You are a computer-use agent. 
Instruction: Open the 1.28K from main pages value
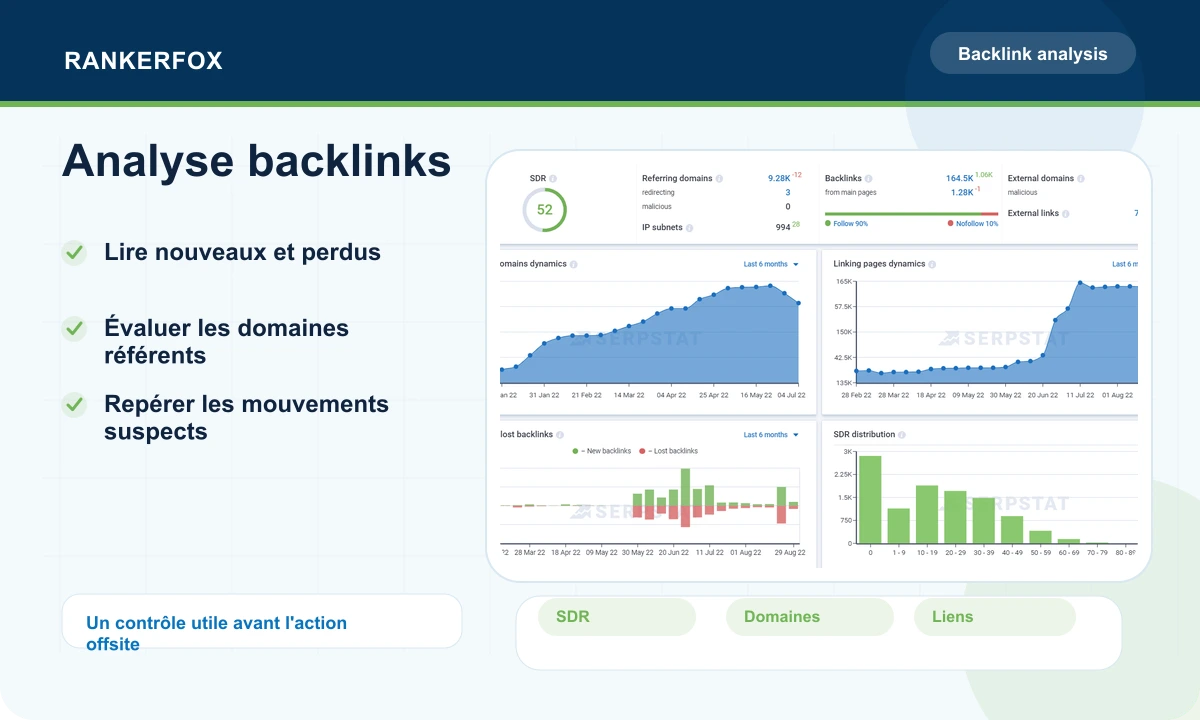962,193
